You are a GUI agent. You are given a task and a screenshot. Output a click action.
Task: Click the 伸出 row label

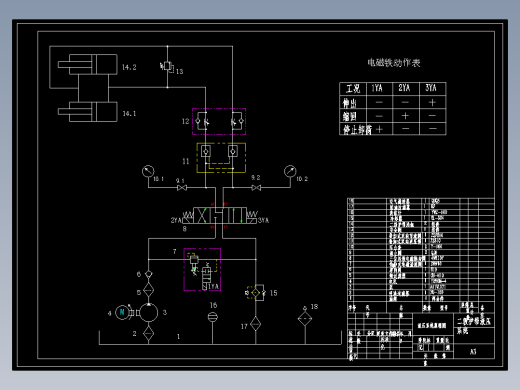click(350, 103)
